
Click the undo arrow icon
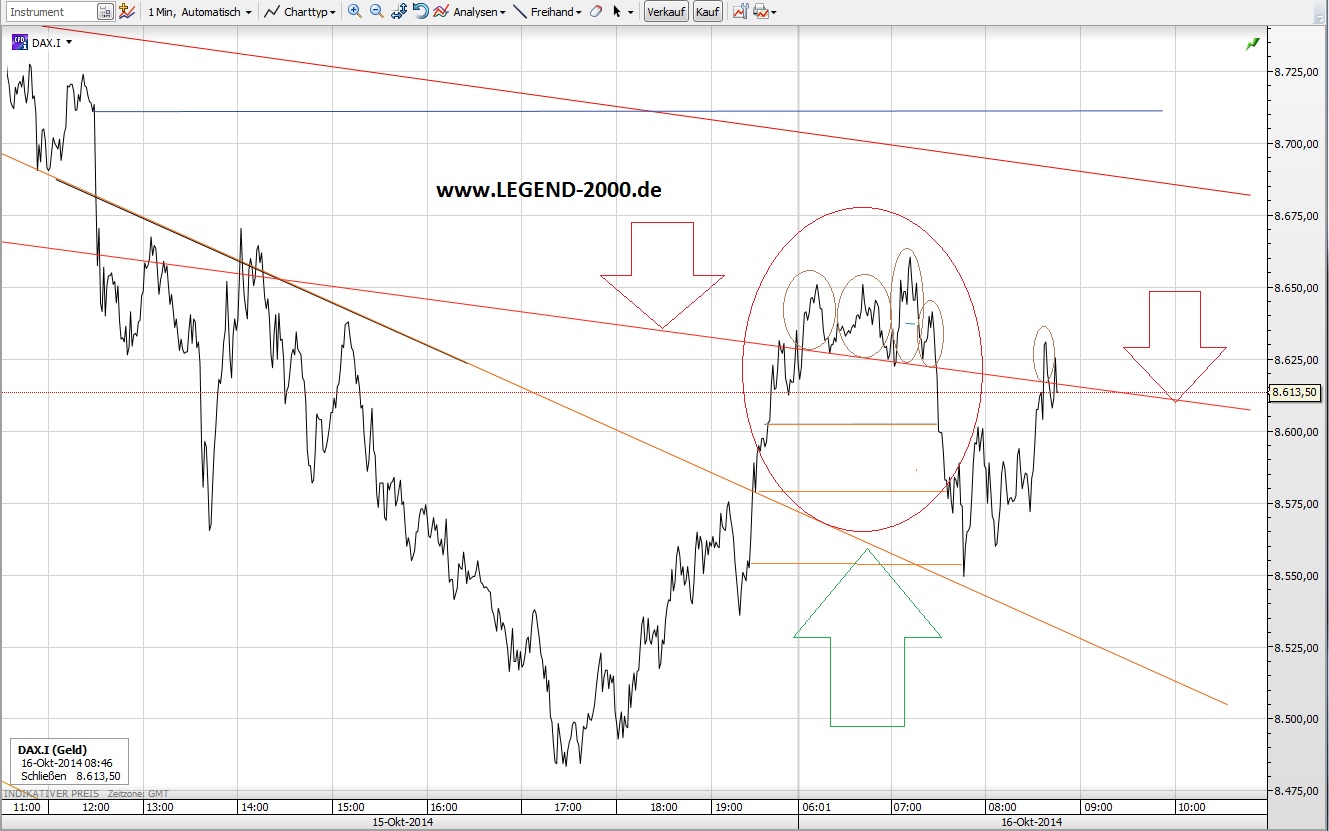419,11
